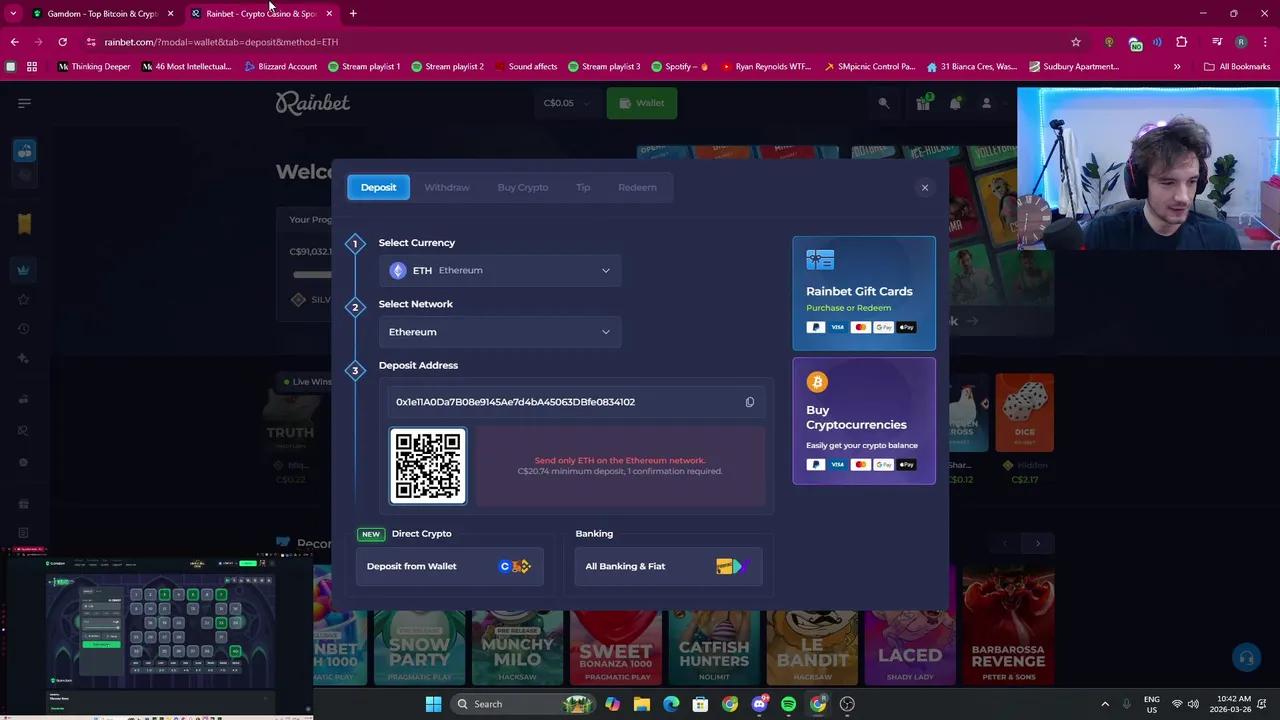Open the live support headset button

[x=1246, y=658]
